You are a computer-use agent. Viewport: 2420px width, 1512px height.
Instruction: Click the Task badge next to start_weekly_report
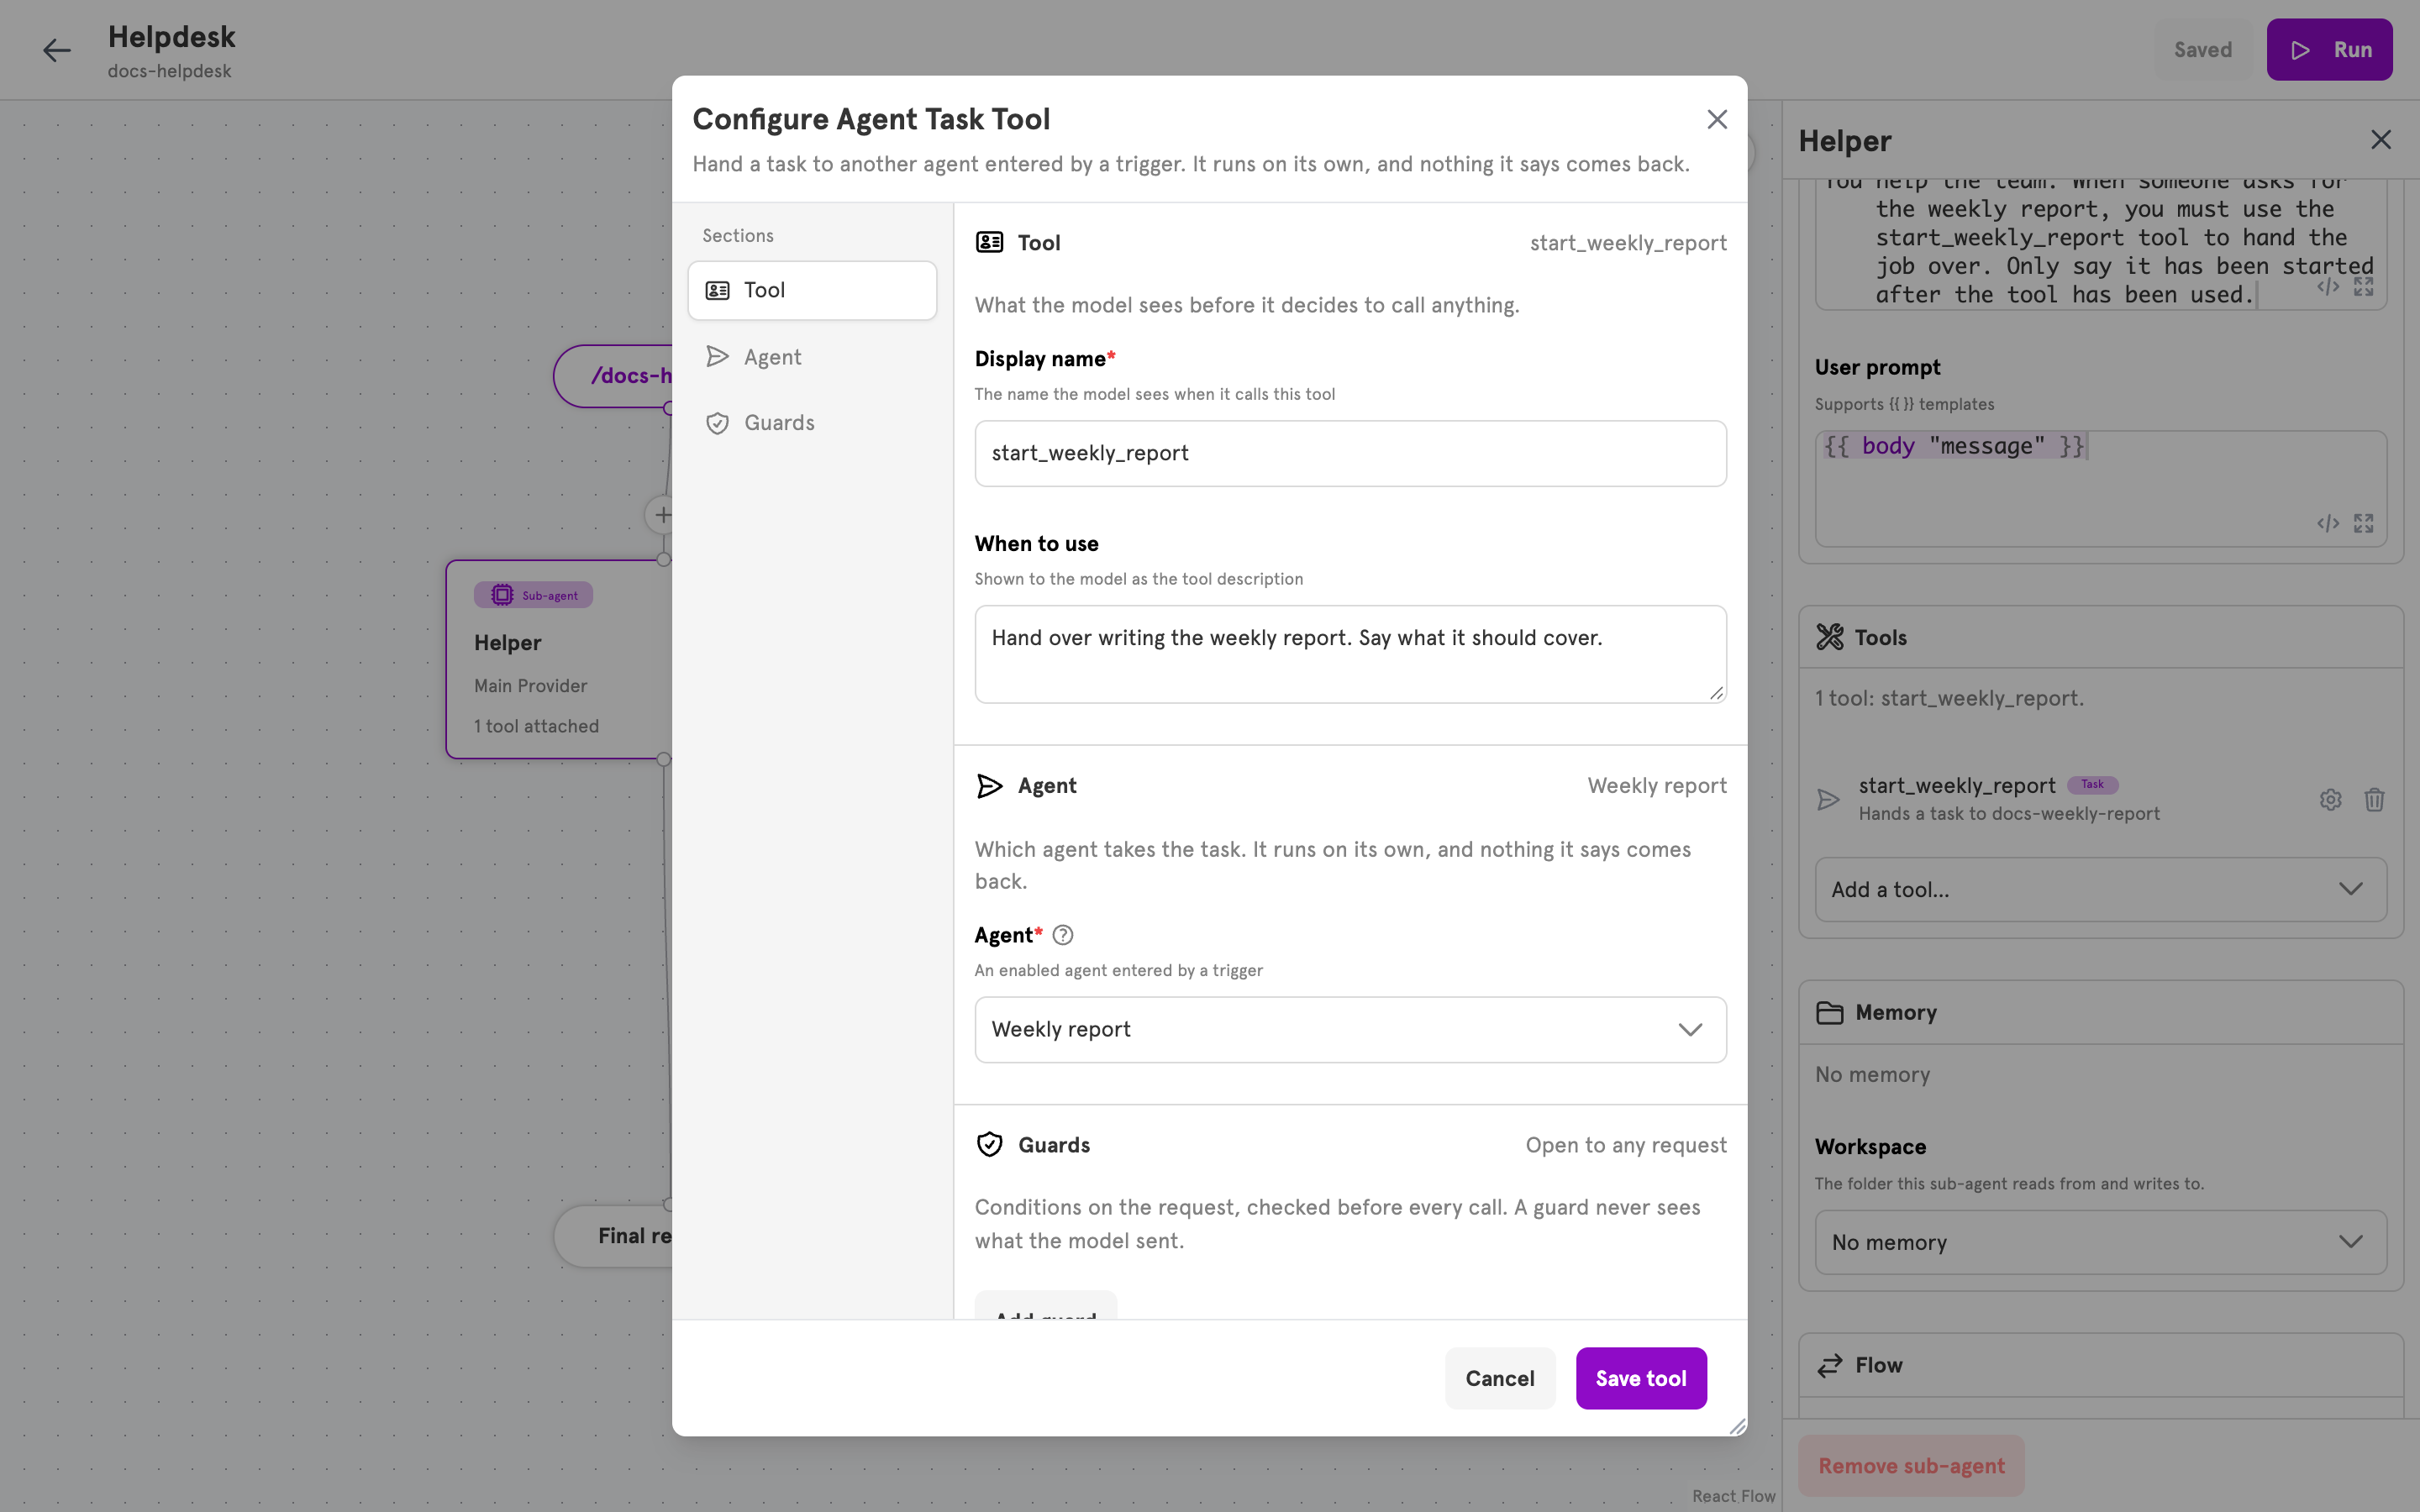2092,784
